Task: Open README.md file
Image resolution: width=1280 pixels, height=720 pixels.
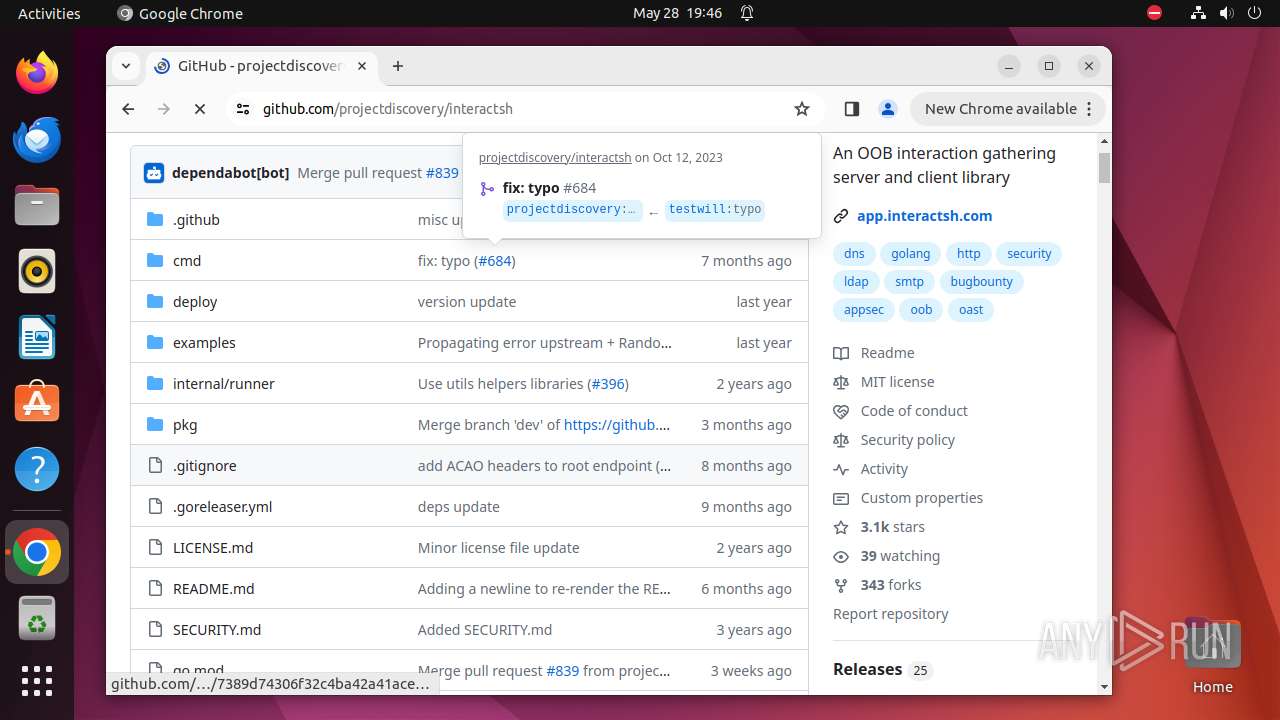Action: point(214,589)
